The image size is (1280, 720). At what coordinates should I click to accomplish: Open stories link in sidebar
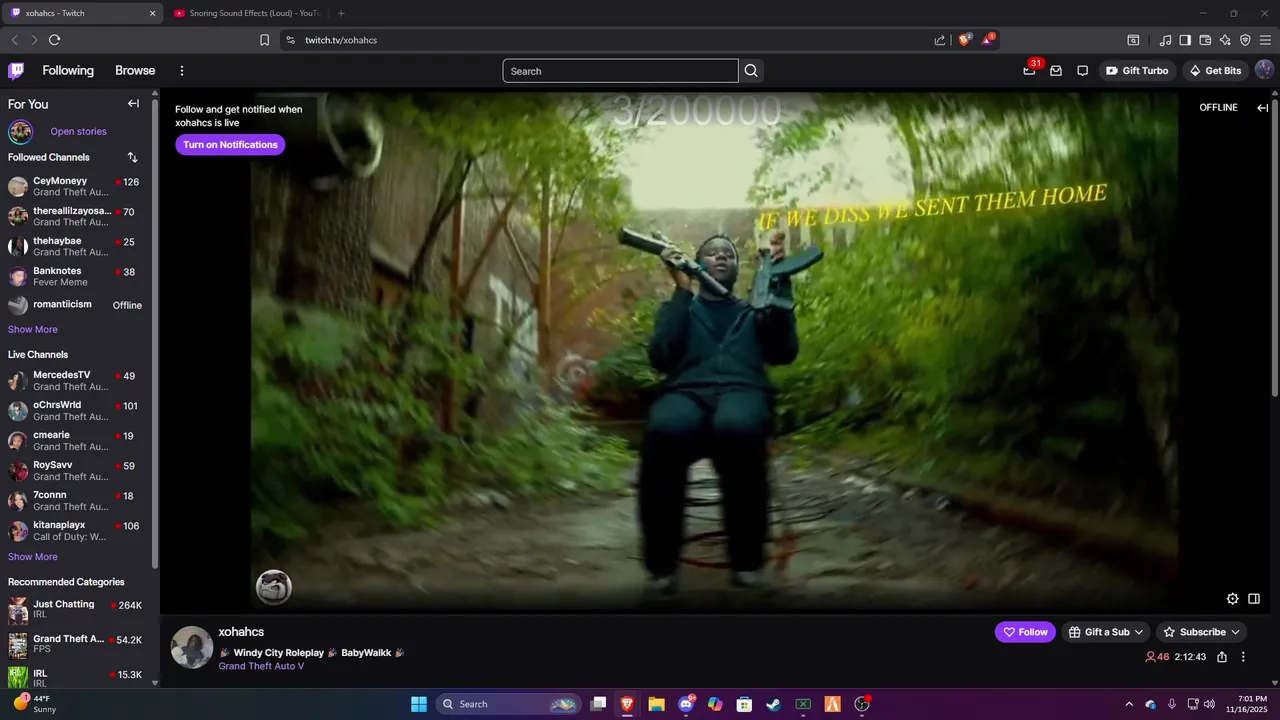78,131
